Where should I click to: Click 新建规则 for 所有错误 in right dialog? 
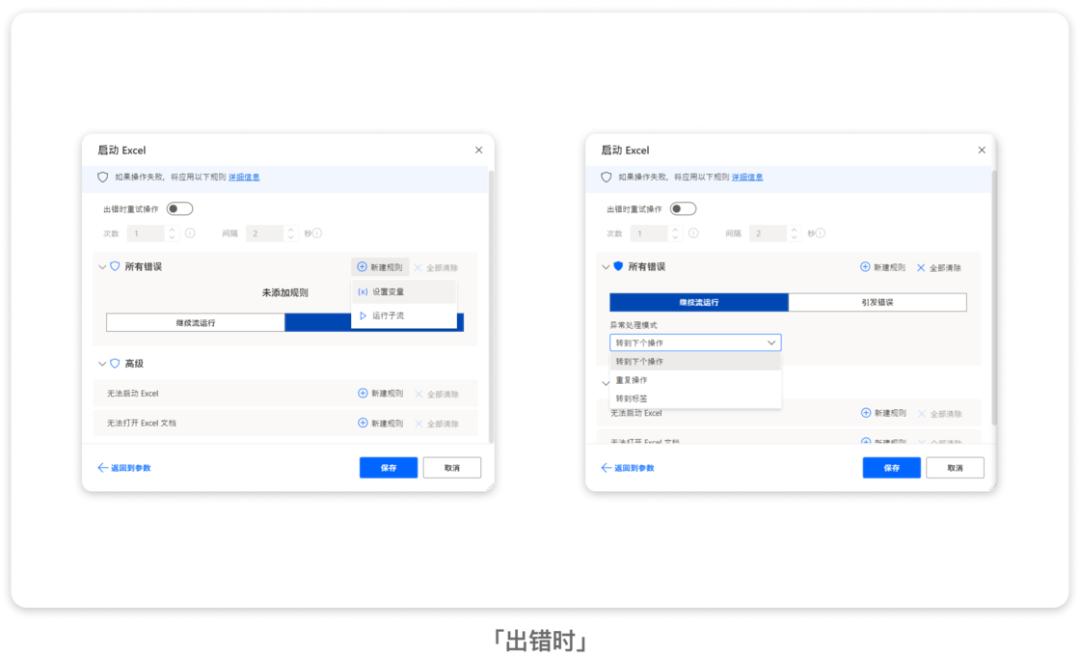pyautogui.click(x=883, y=267)
